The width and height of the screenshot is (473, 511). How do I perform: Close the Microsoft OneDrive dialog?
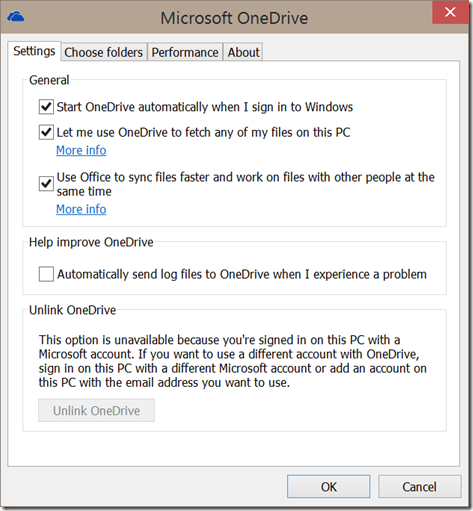point(450,12)
